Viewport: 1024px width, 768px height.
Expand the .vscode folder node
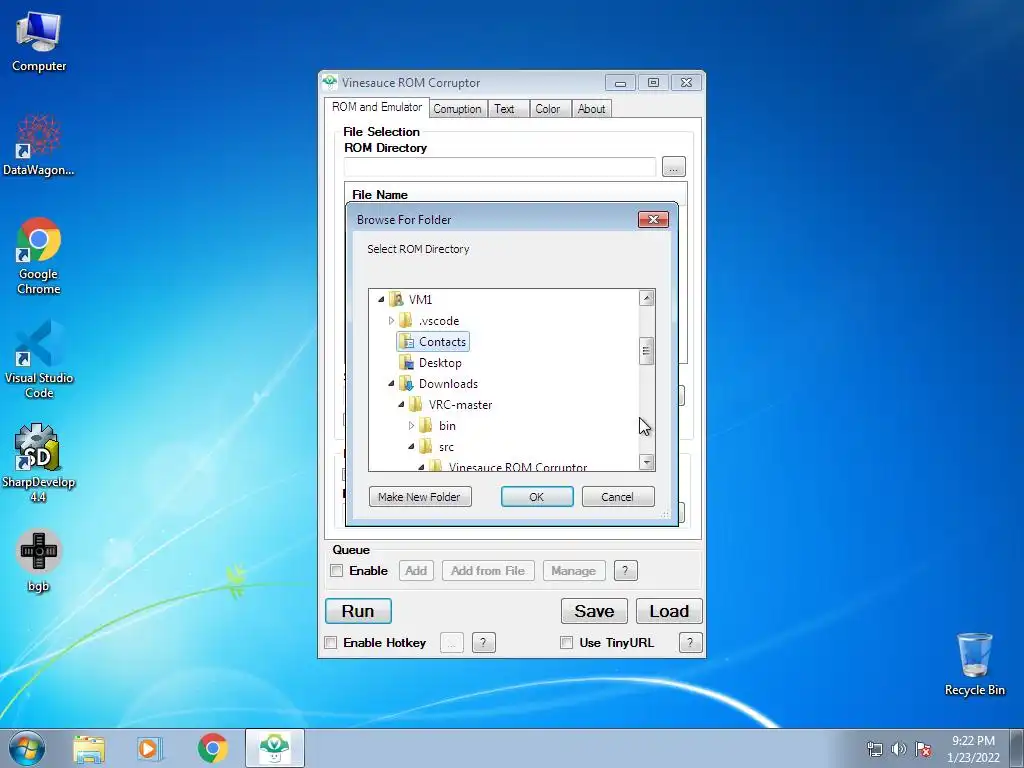[x=391, y=320]
